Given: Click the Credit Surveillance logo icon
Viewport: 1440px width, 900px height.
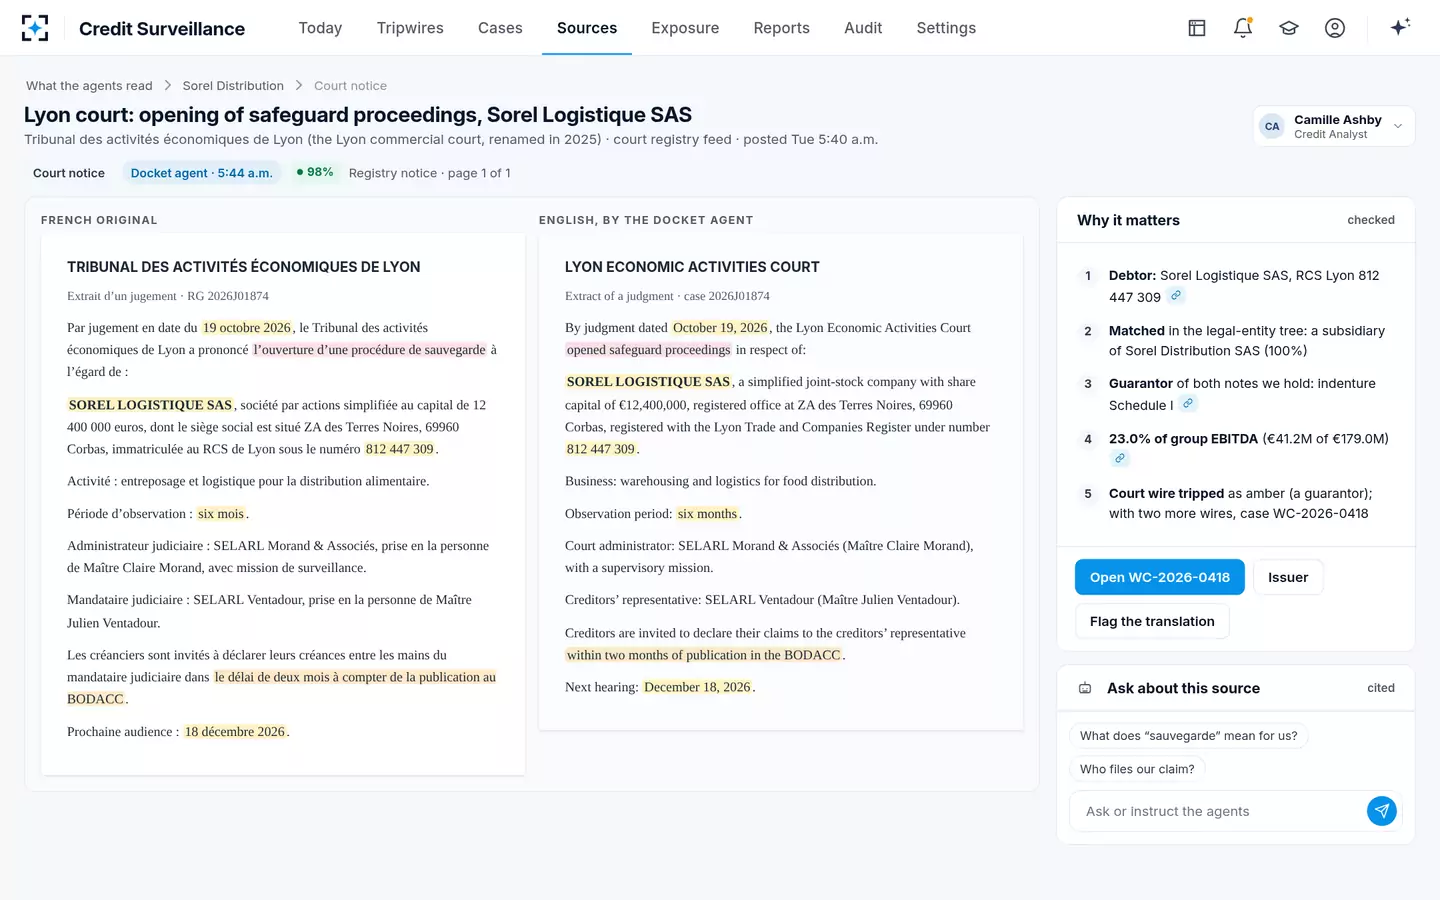Looking at the screenshot, I should [35, 28].
